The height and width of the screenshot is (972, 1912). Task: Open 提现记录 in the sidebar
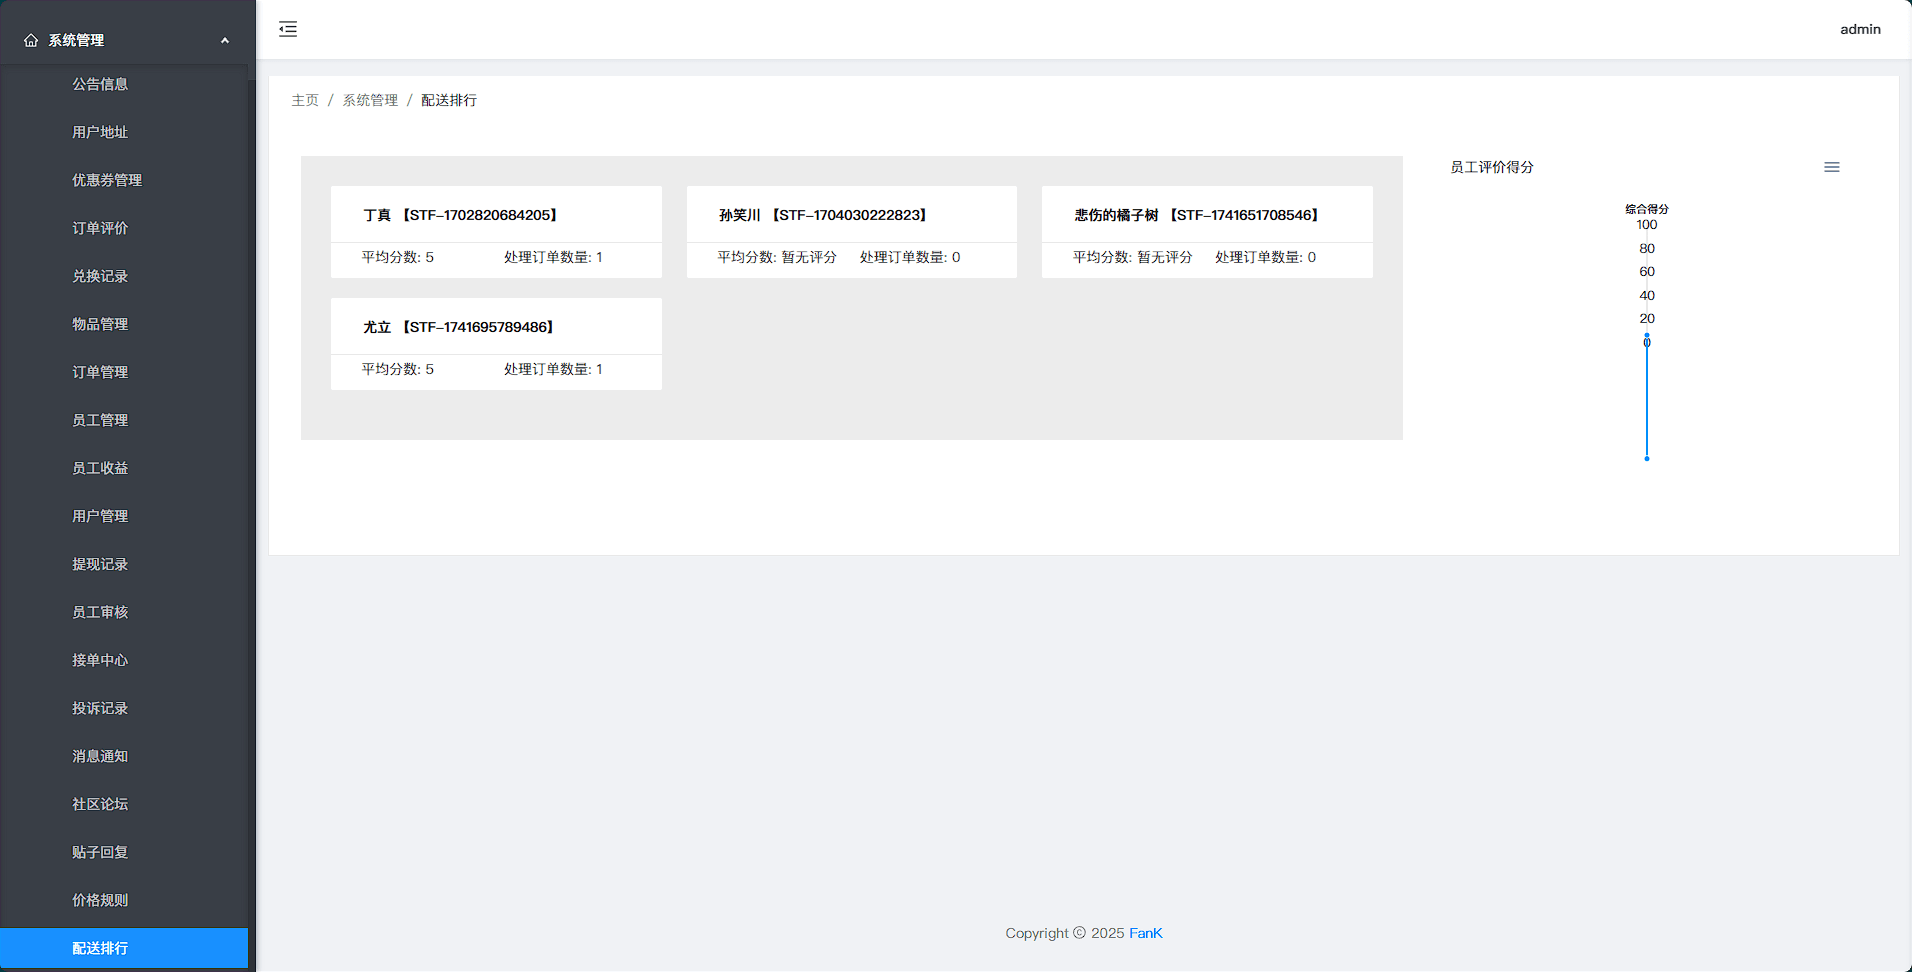(100, 564)
